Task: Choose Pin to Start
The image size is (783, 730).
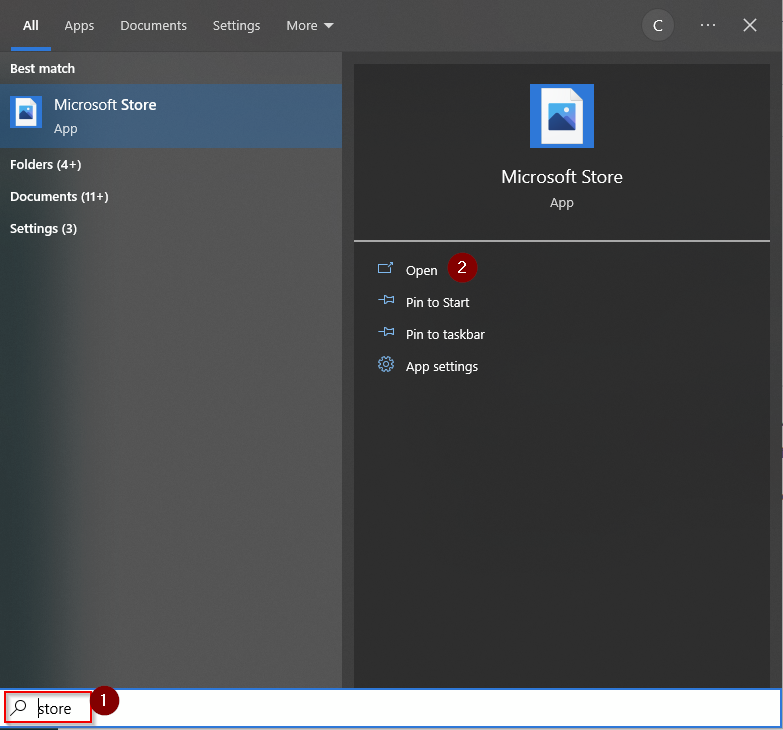Action: 437,302
